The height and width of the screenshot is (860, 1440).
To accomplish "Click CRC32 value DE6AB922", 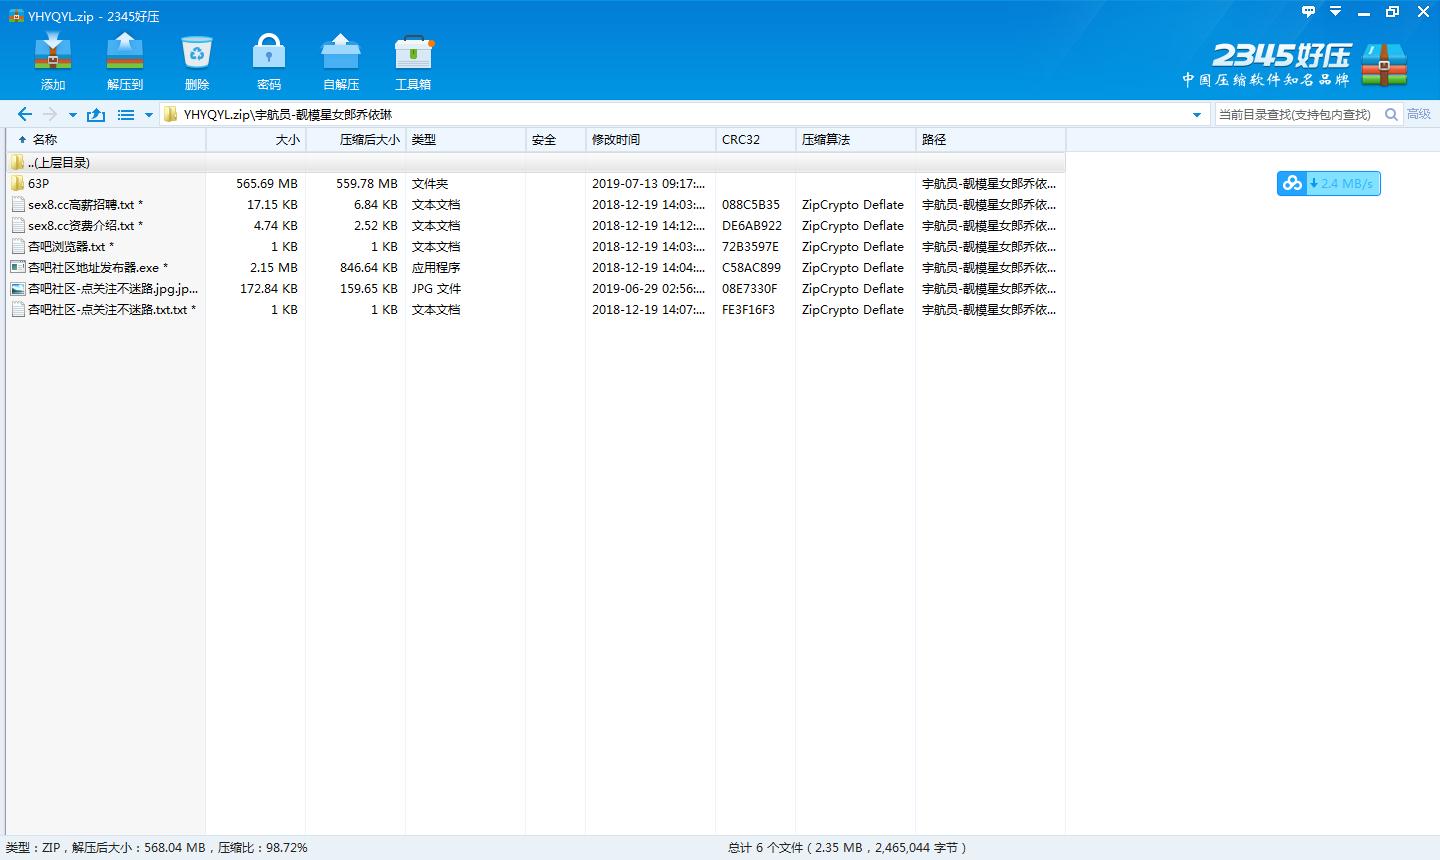I will click(752, 225).
